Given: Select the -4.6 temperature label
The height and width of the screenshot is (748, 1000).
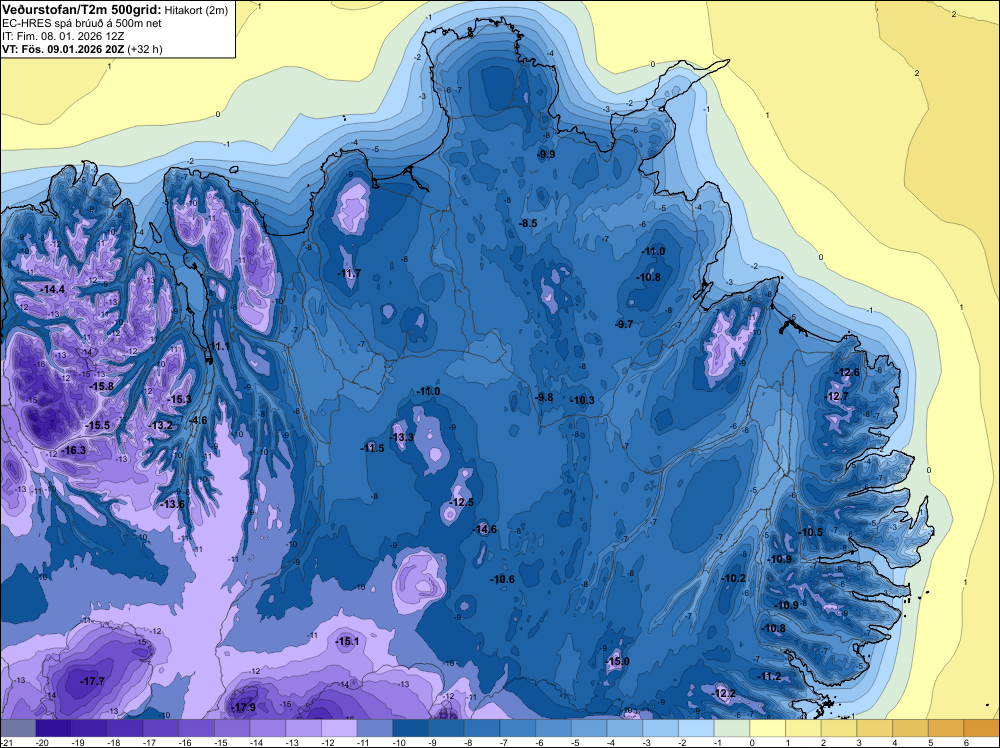Looking at the screenshot, I should coord(198,420).
